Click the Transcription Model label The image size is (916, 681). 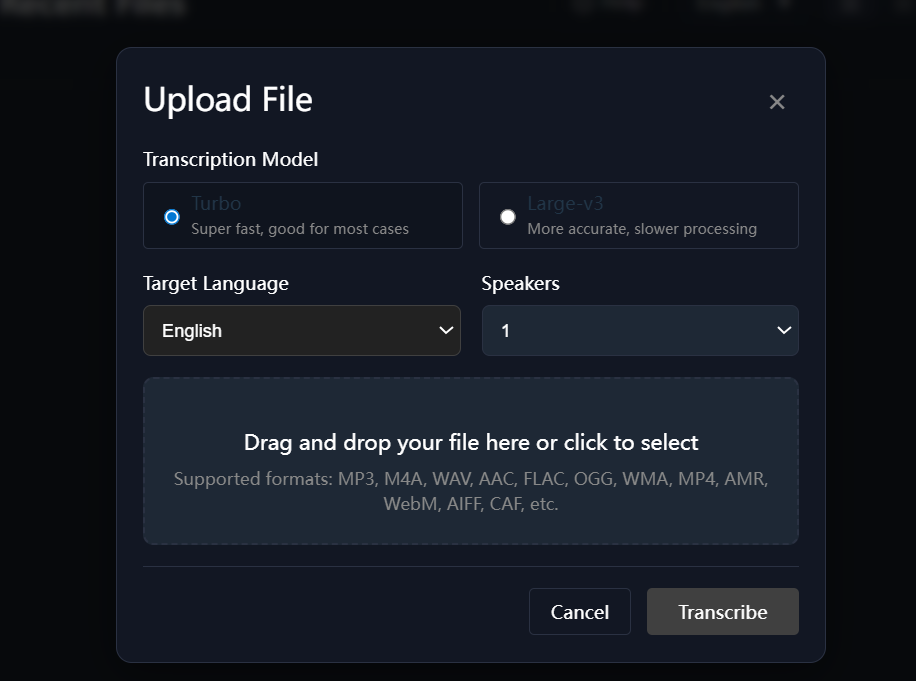(231, 160)
